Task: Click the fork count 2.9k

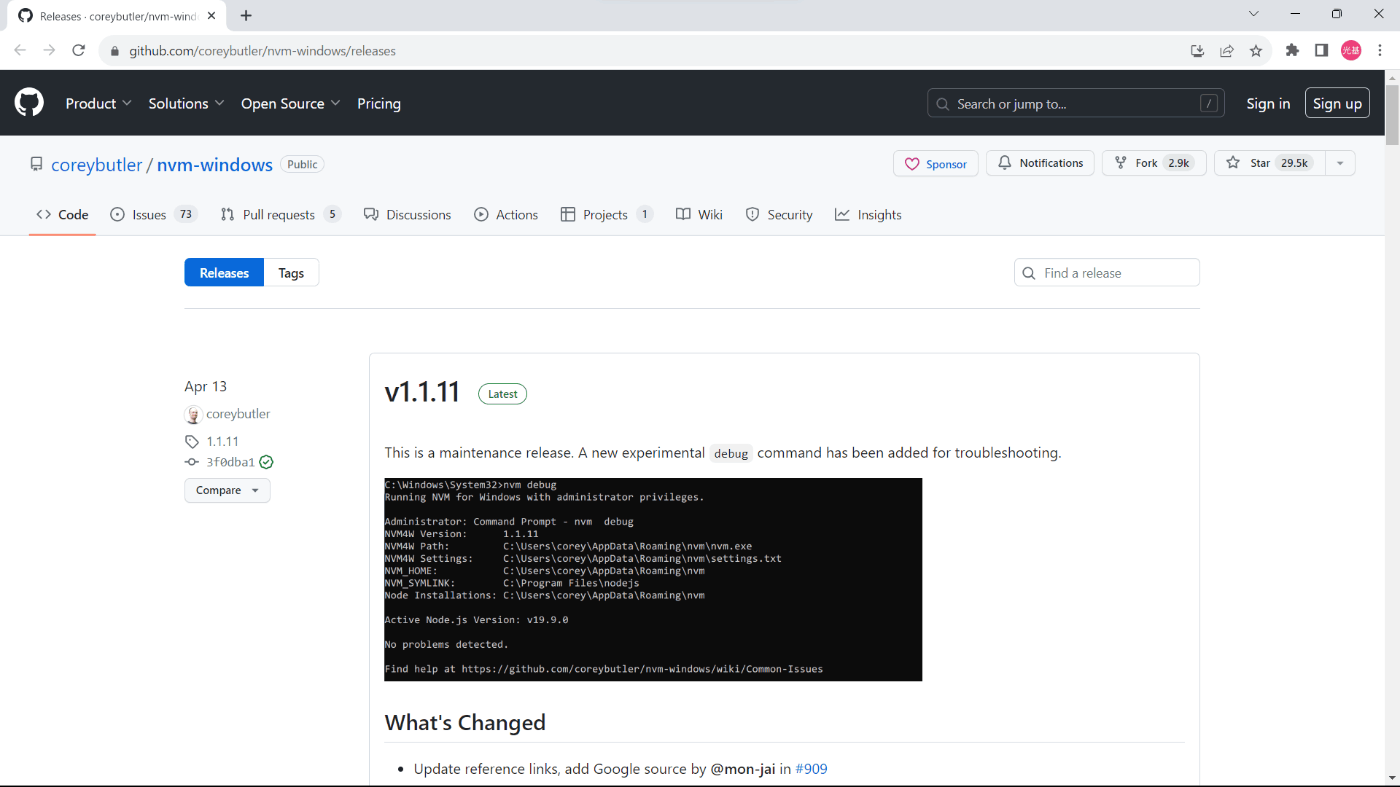Action: click(x=1179, y=163)
